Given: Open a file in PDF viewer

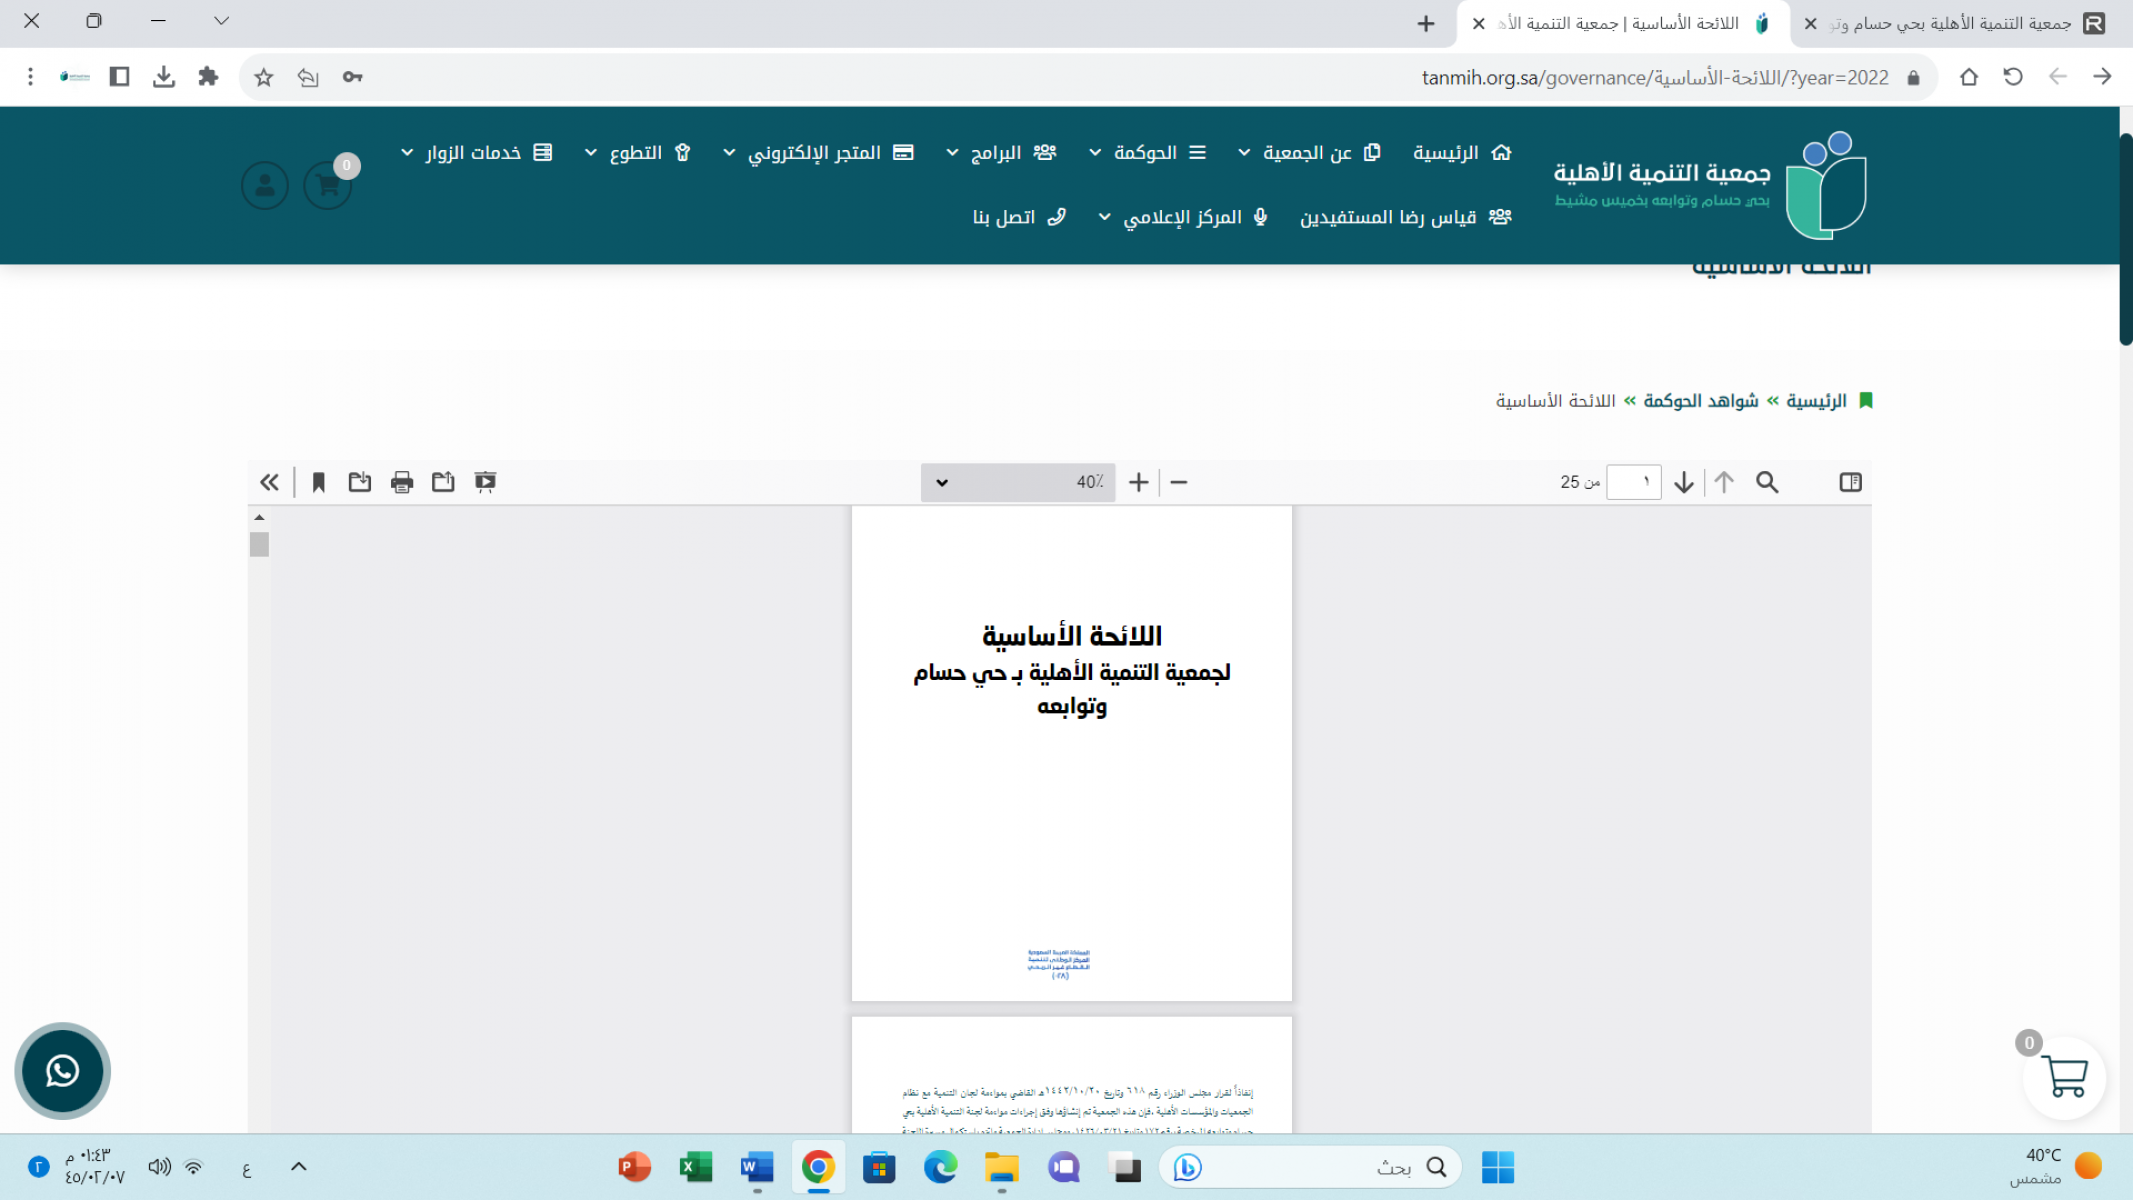Looking at the screenshot, I should 443,482.
